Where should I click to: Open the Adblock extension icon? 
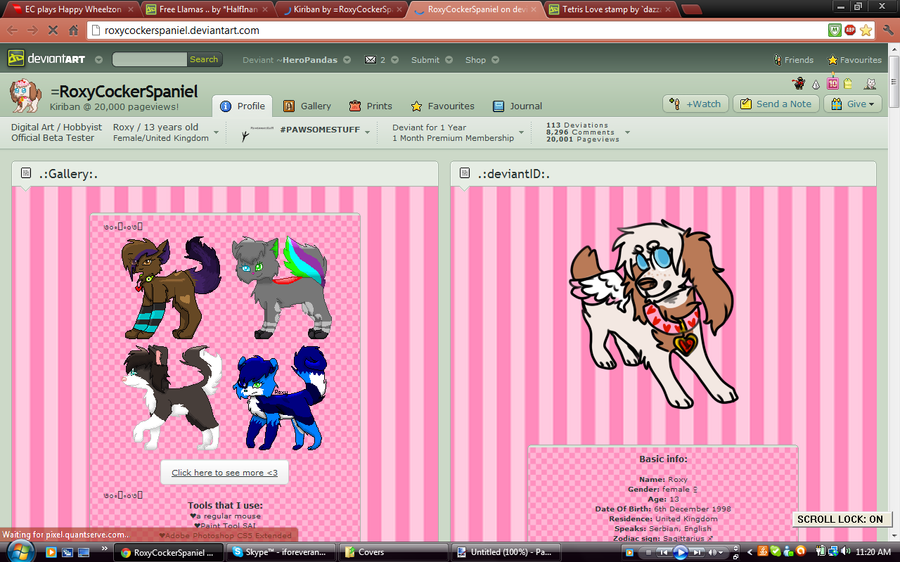[850, 30]
